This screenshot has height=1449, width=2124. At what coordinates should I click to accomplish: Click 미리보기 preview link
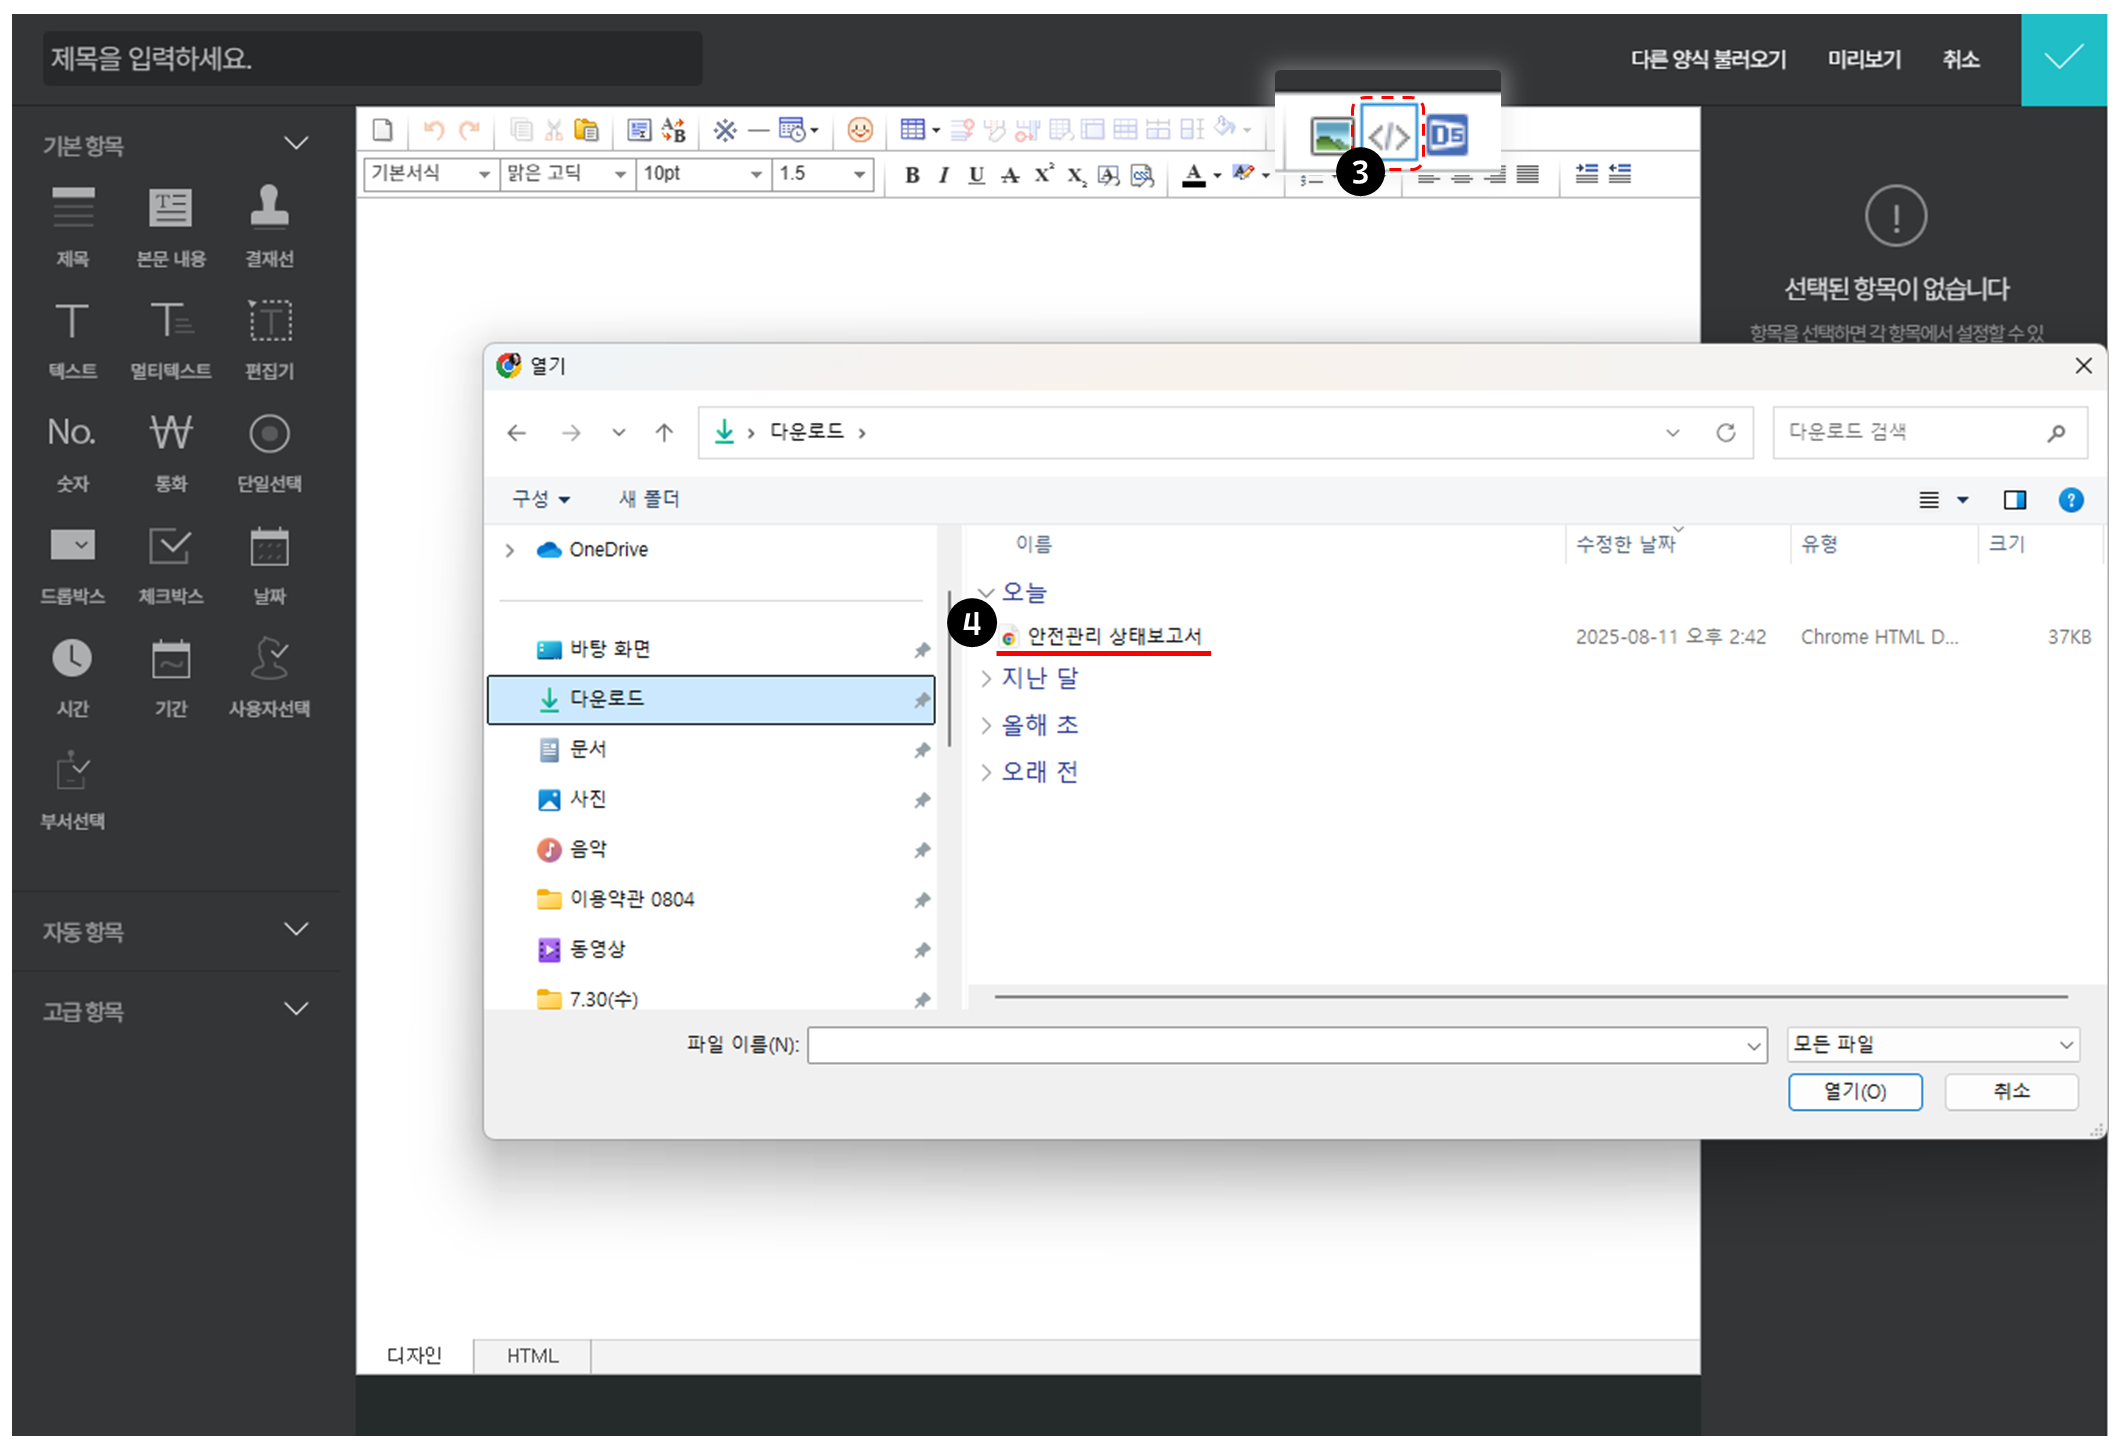[x=1863, y=59]
